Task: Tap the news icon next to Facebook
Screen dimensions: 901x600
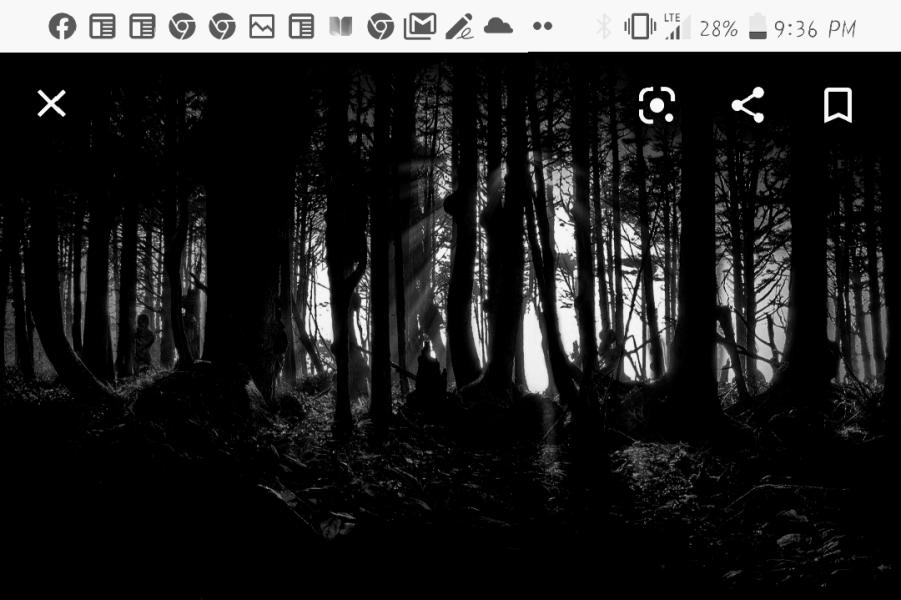Action: click(102, 27)
